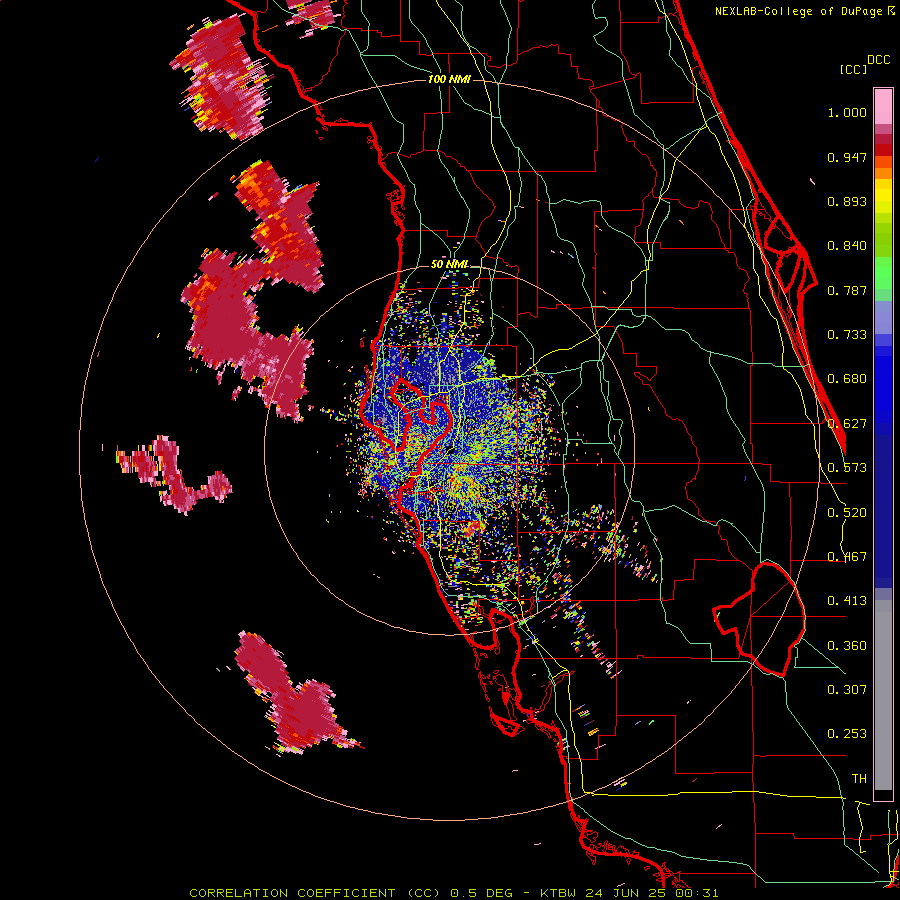
Task: Pick the light pink segment atop color bar
Action: (x=883, y=106)
